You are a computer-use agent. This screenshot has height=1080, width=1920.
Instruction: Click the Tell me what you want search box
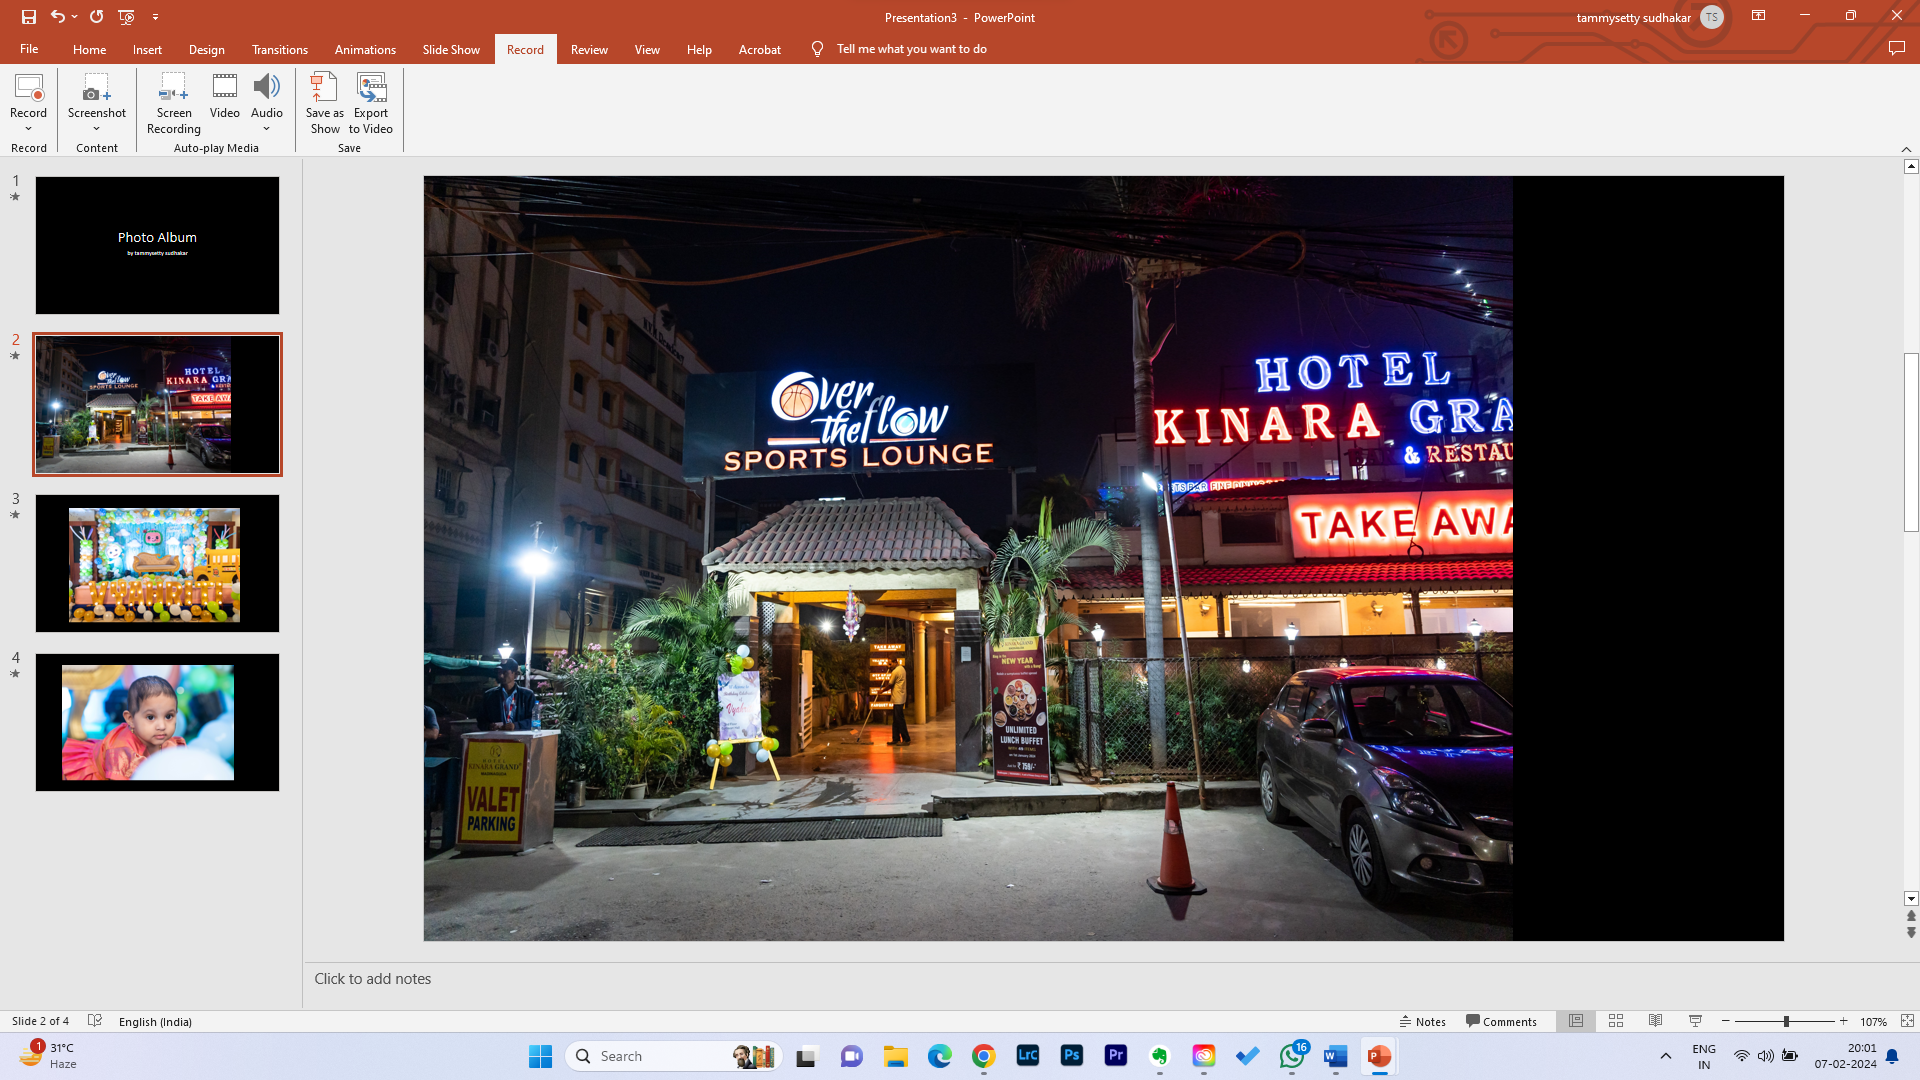click(x=911, y=49)
